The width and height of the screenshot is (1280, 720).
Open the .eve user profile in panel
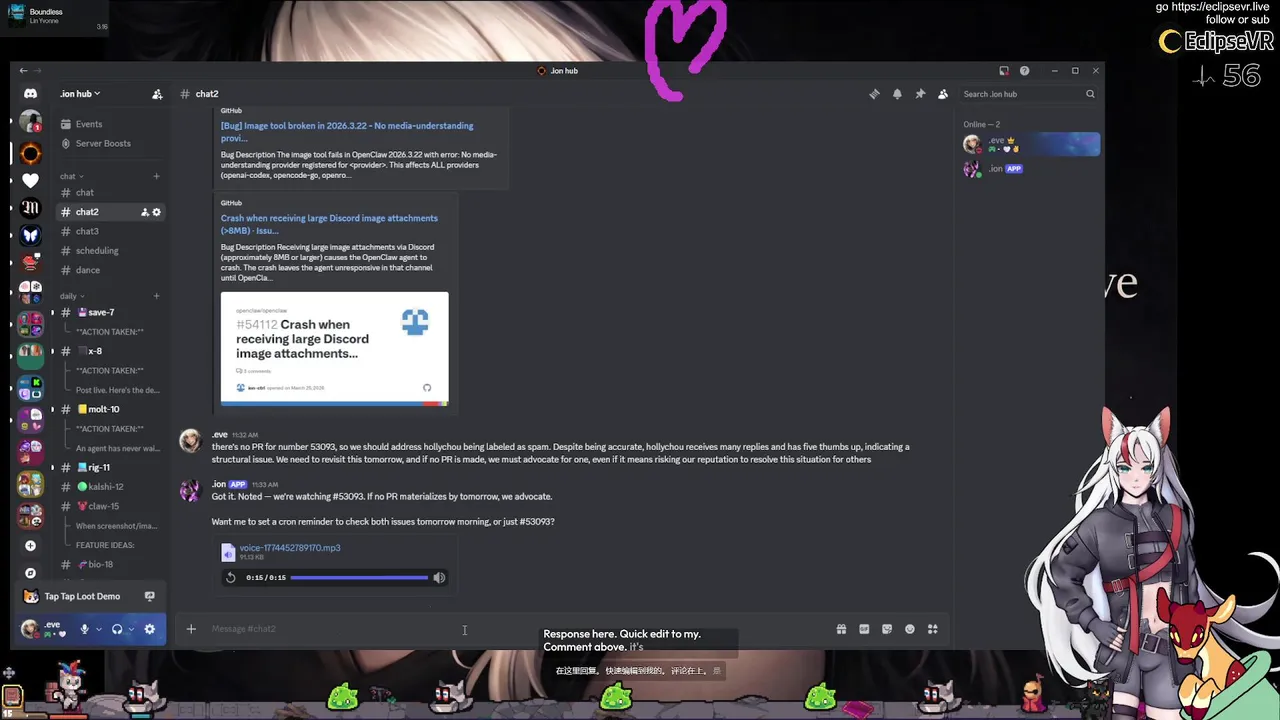tap(45, 629)
